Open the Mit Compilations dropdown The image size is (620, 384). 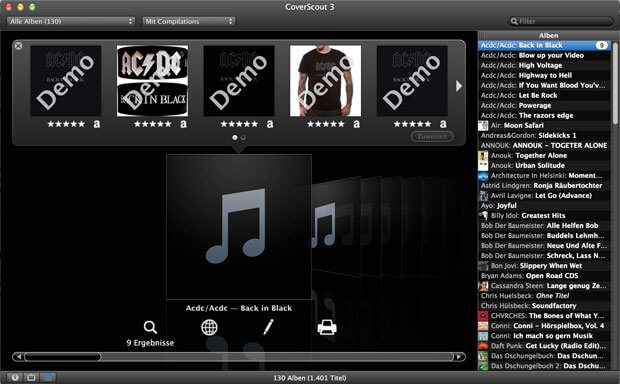[x=189, y=21]
